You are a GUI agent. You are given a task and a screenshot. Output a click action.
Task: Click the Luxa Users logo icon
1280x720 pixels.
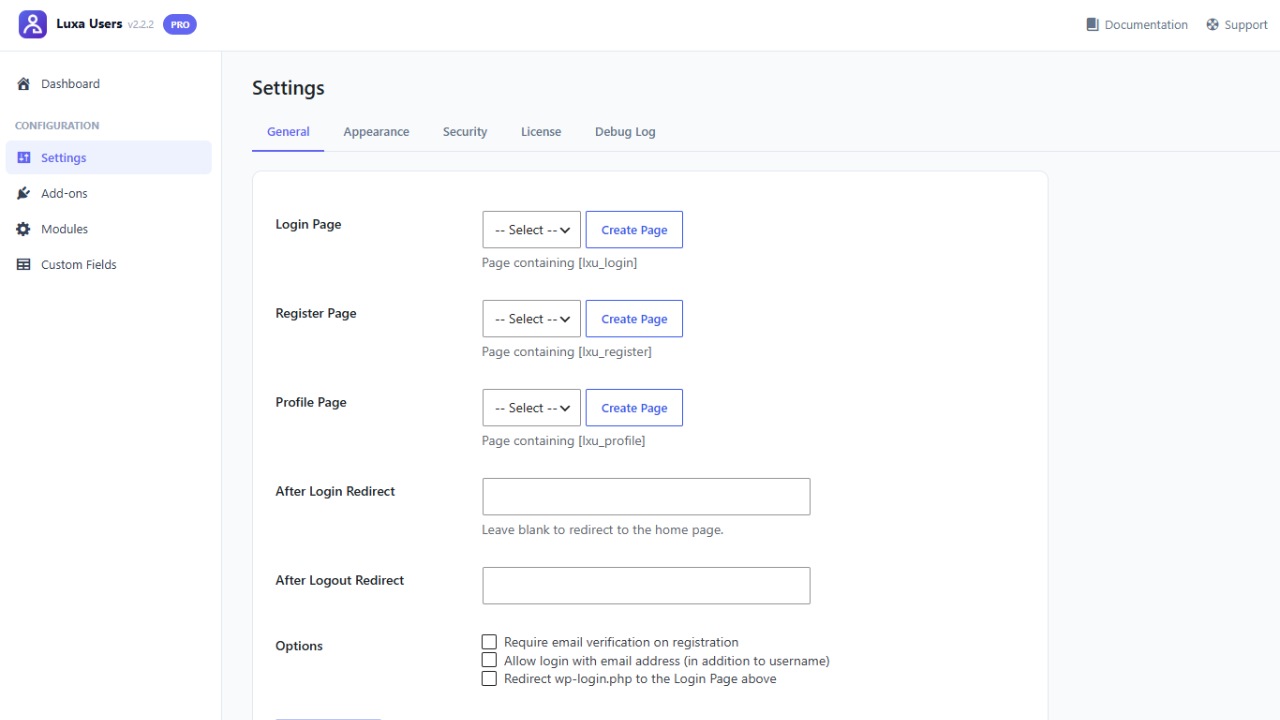pyautogui.click(x=33, y=25)
